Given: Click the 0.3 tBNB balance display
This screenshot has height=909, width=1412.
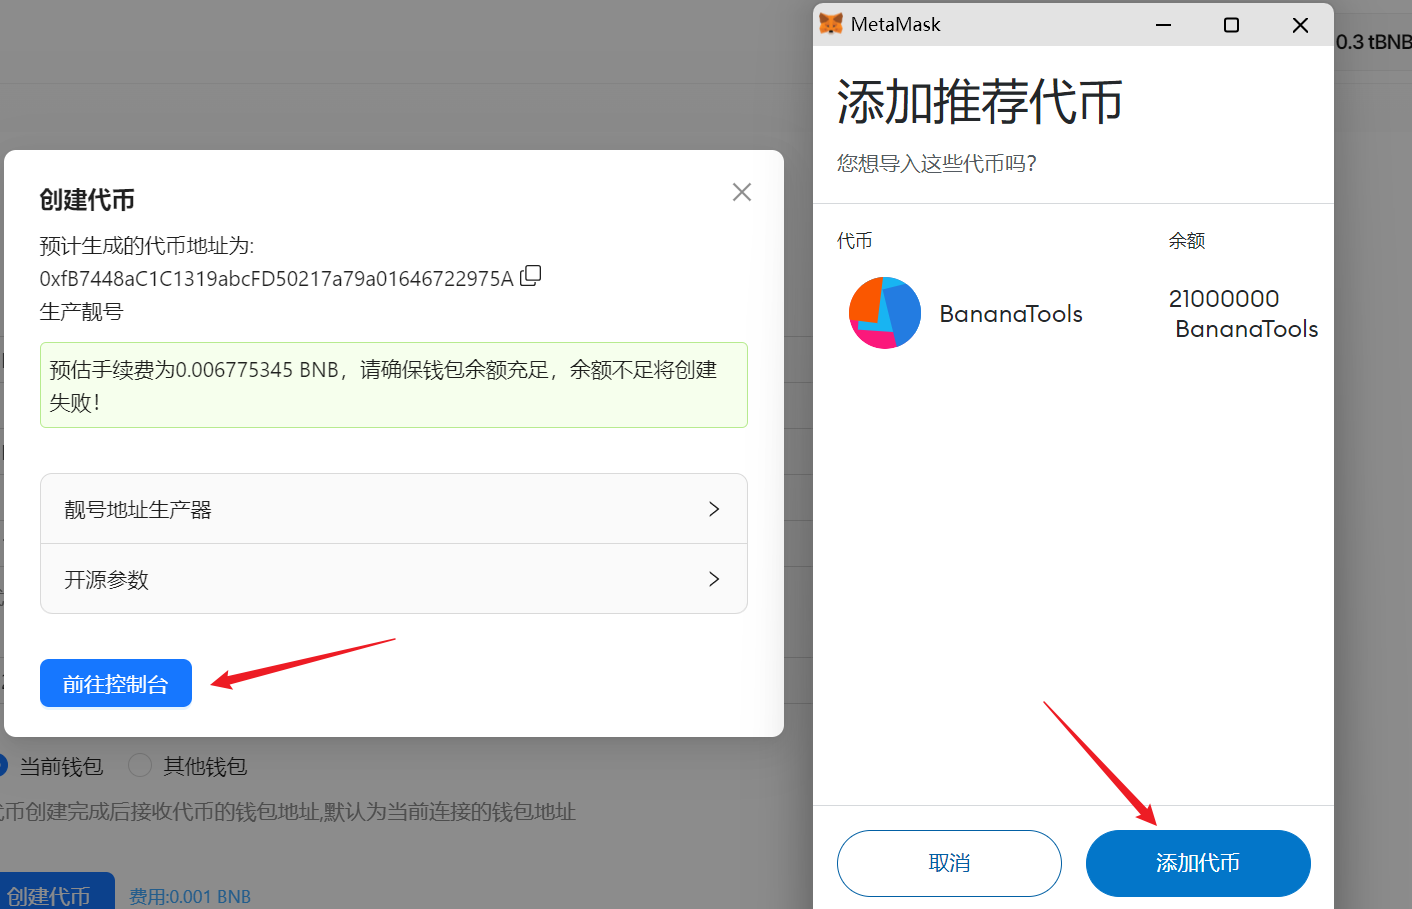Looking at the screenshot, I should point(1373,42).
